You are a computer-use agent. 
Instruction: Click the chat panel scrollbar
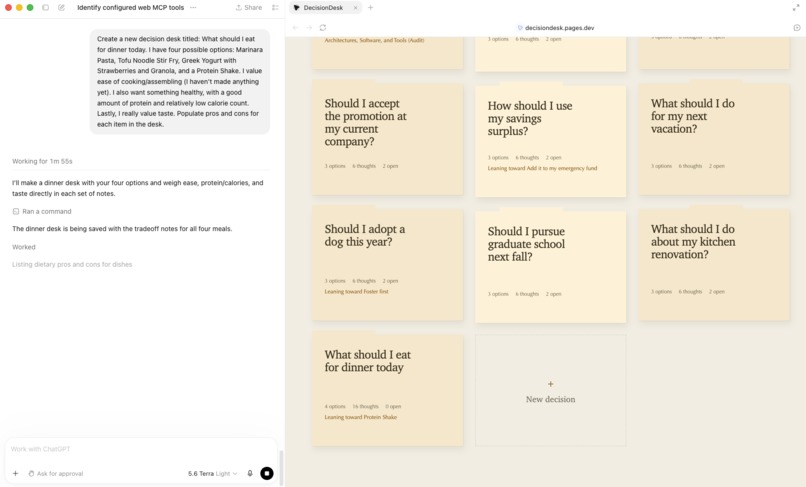pos(281,467)
